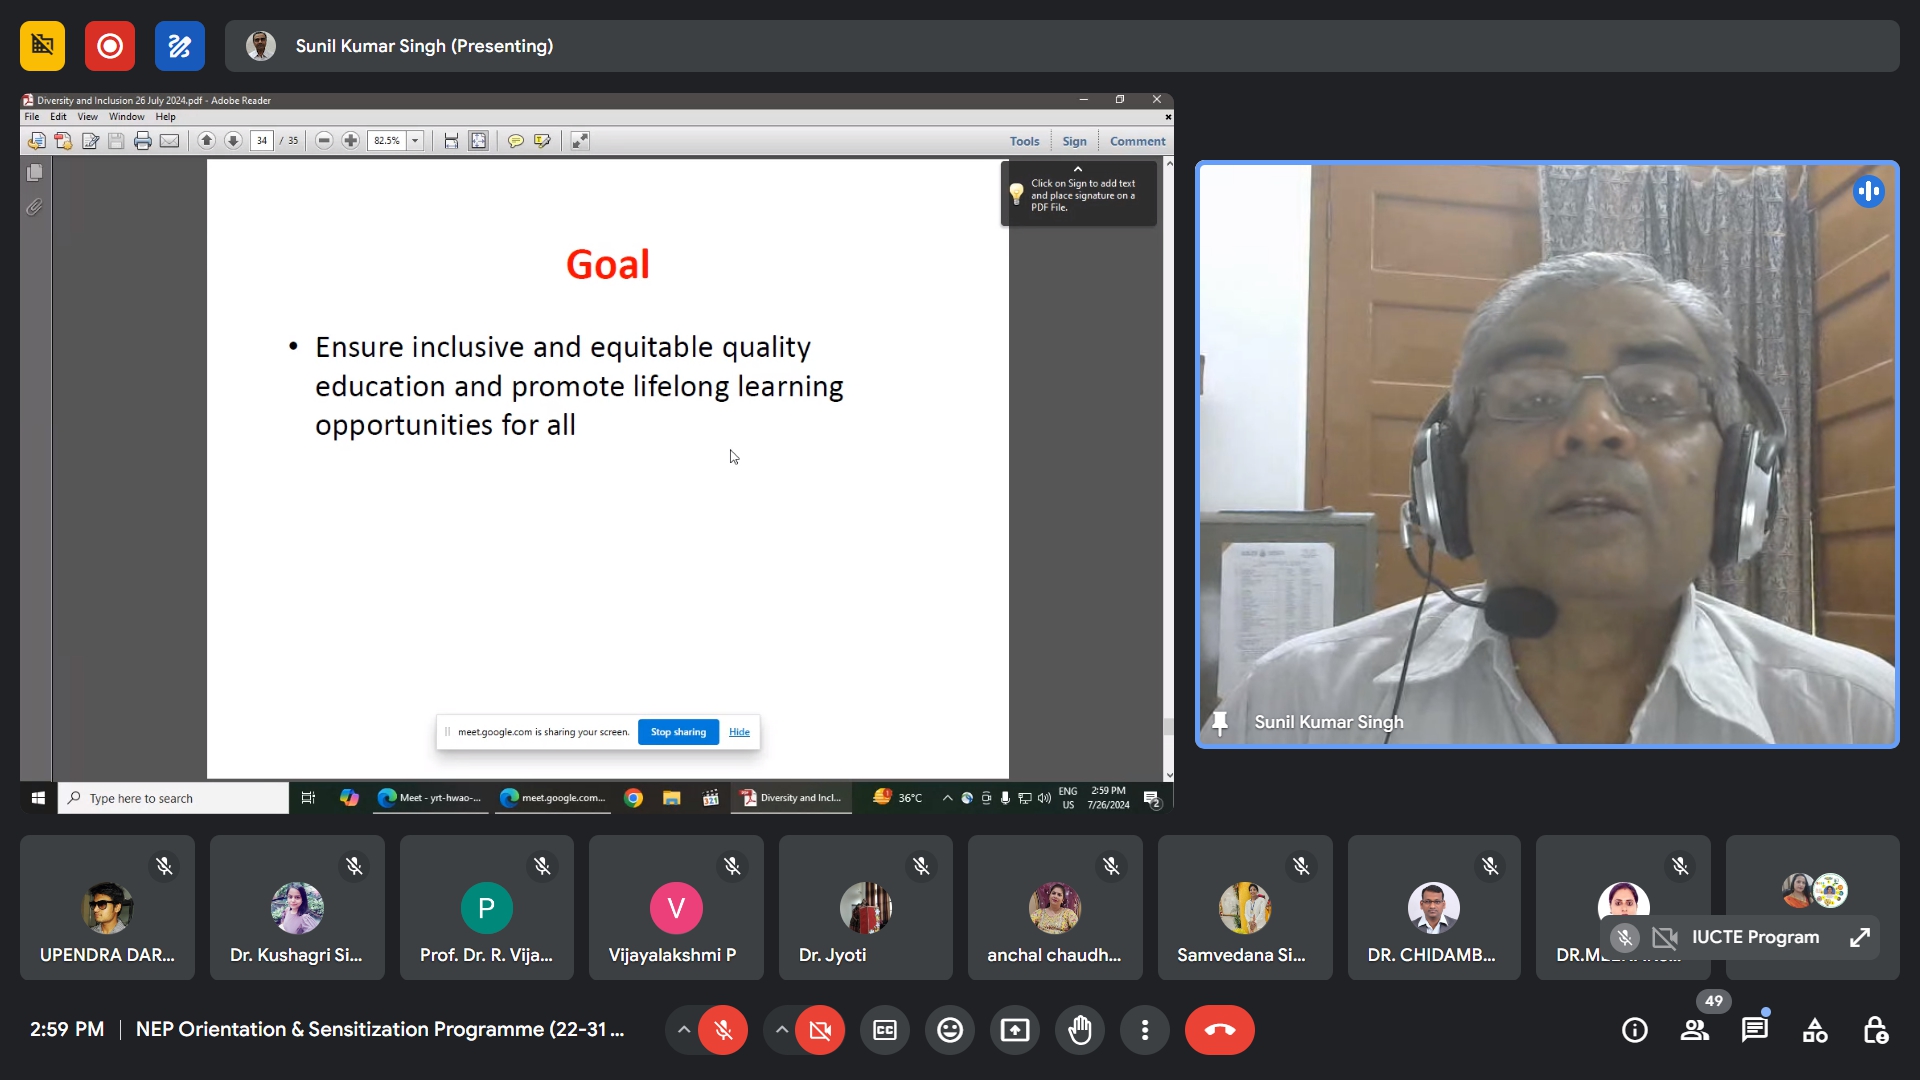
Task: Click the raise hand icon
Action: click(x=1080, y=1030)
